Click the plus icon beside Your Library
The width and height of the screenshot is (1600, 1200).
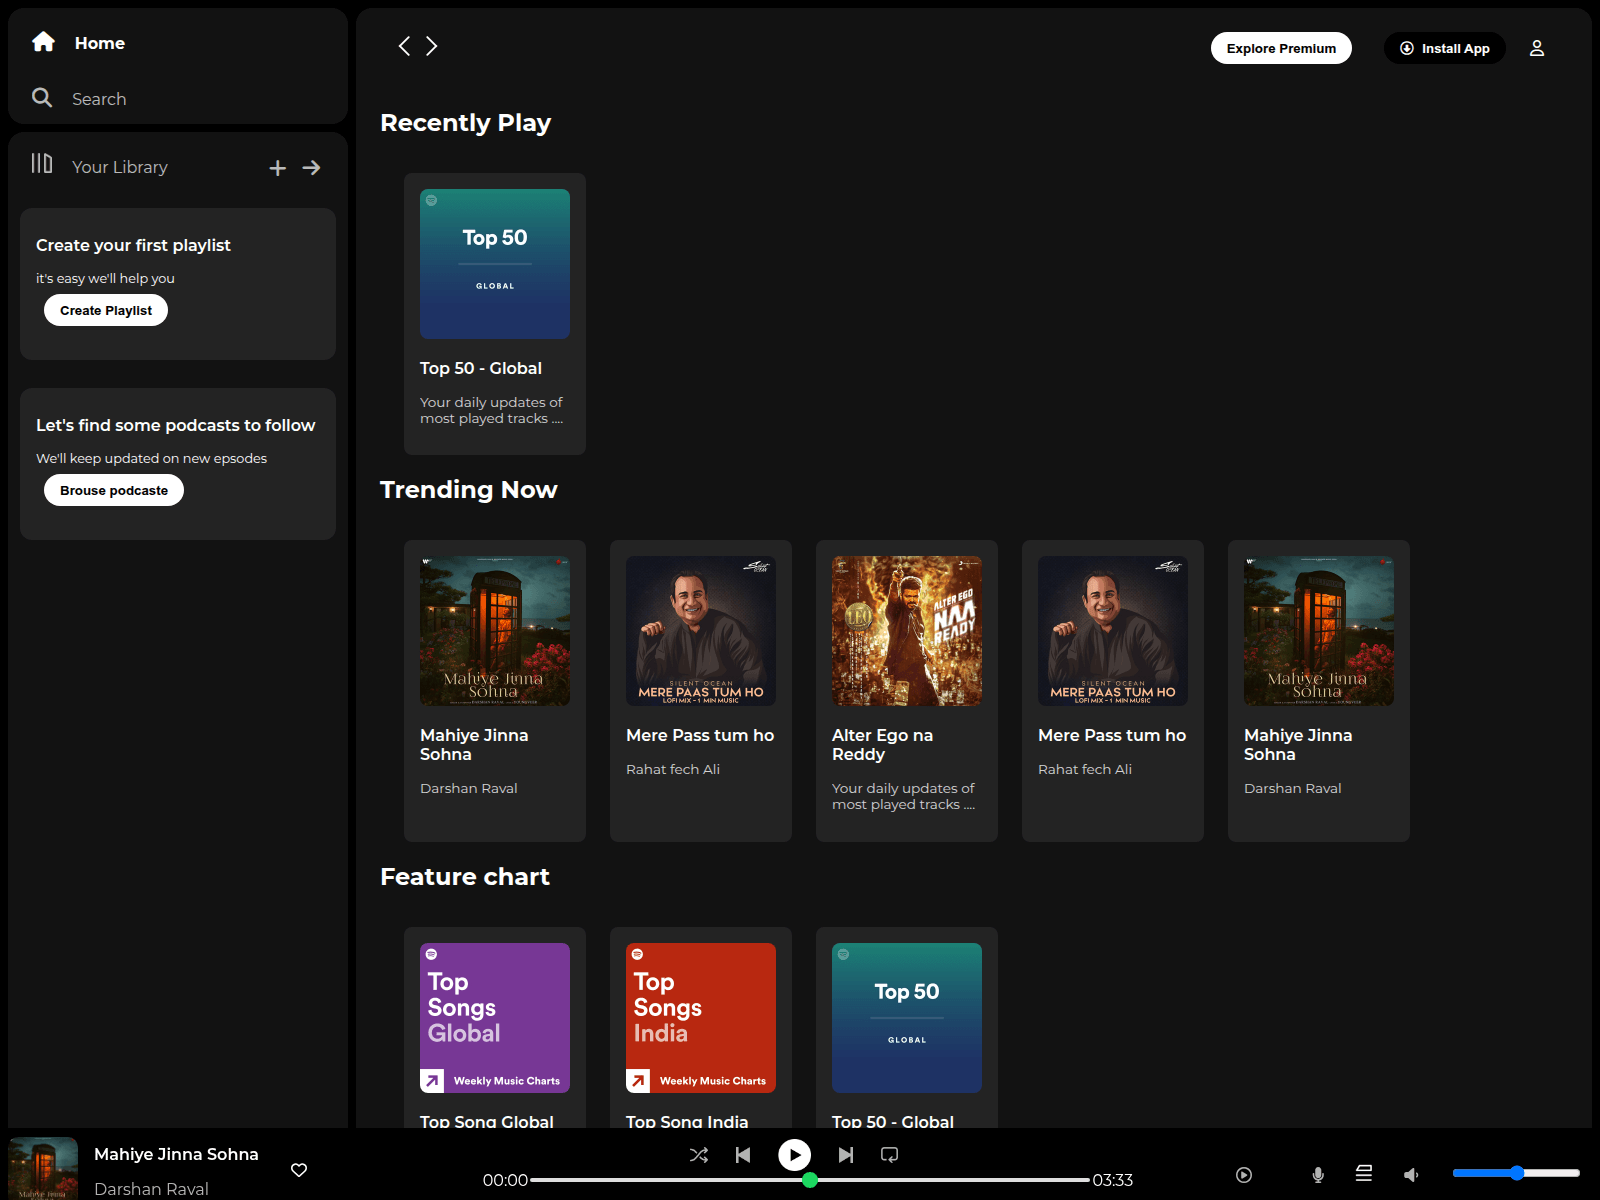[278, 168]
